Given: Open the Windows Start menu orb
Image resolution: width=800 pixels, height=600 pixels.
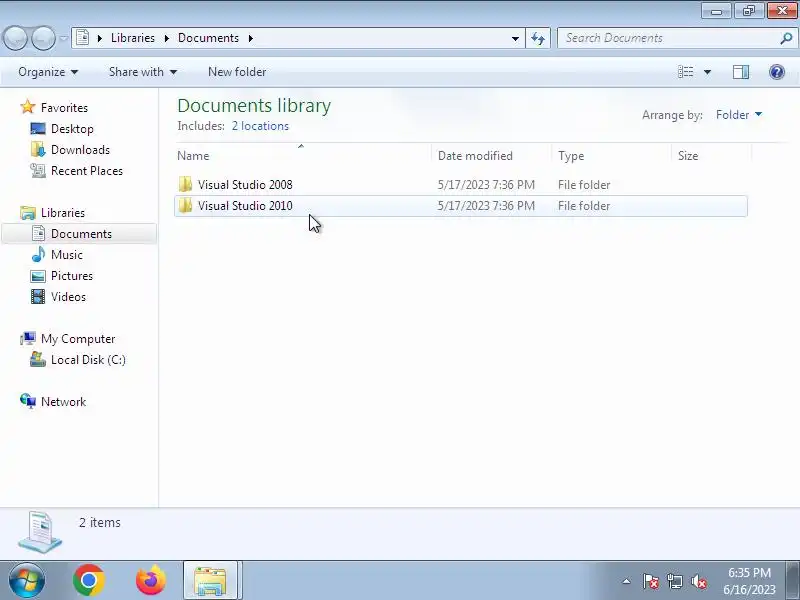Looking at the screenshot, I should click(x=27, y=580).
